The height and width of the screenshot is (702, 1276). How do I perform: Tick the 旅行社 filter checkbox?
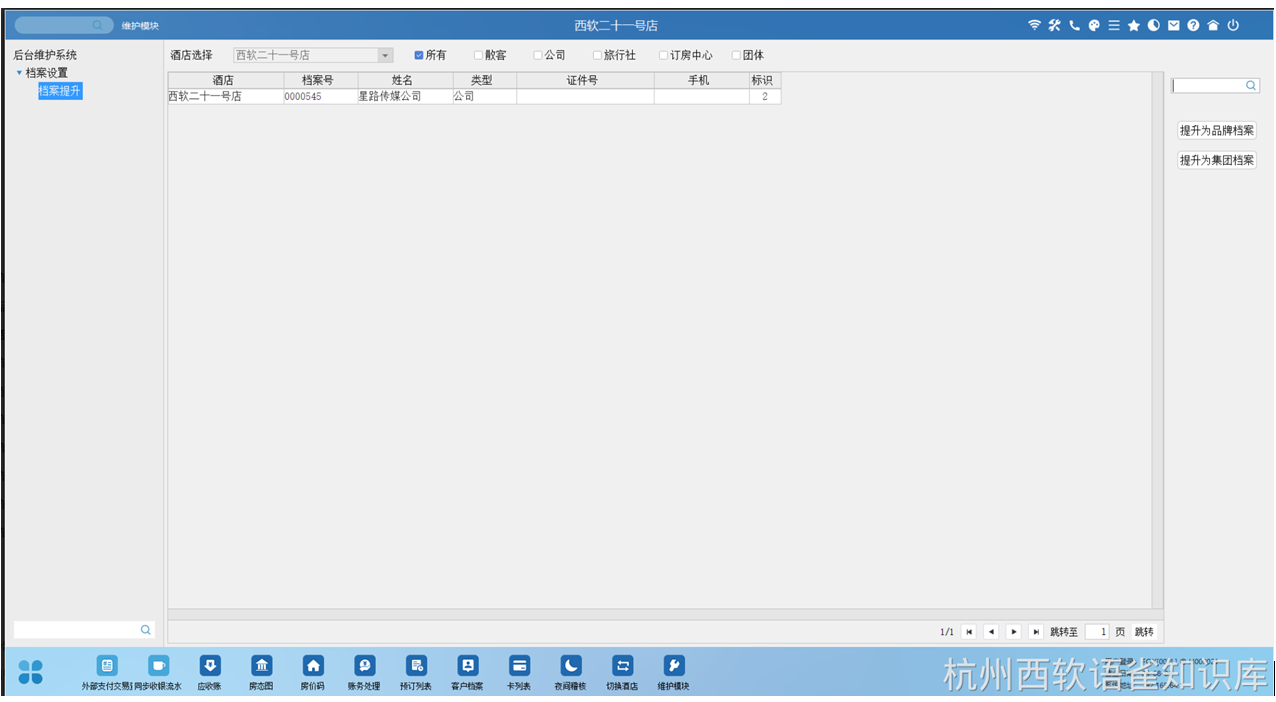597,56
